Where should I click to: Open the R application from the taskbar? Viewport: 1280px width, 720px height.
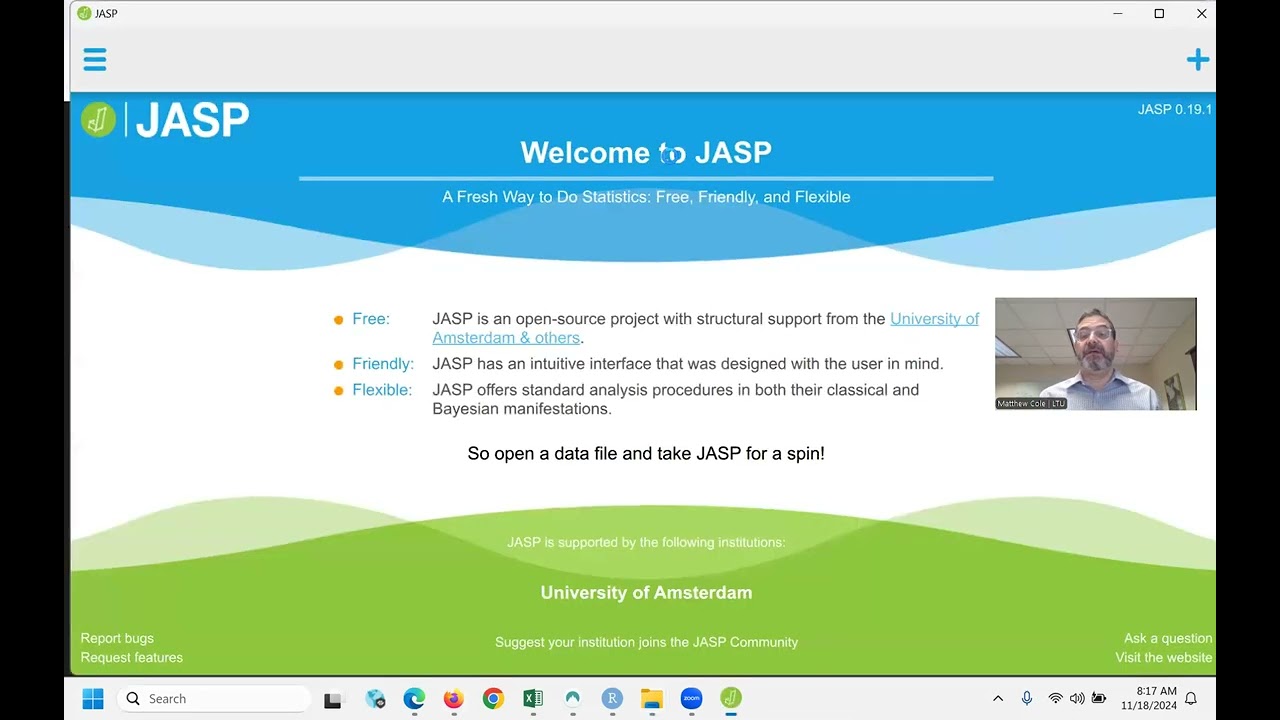(x=612, y=699)
